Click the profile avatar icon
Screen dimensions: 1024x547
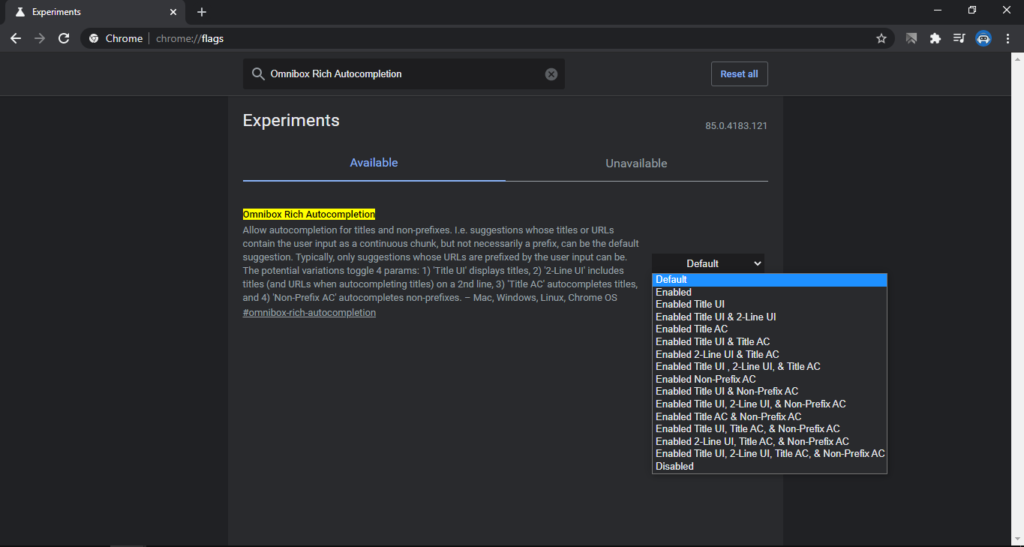[983, 38]
